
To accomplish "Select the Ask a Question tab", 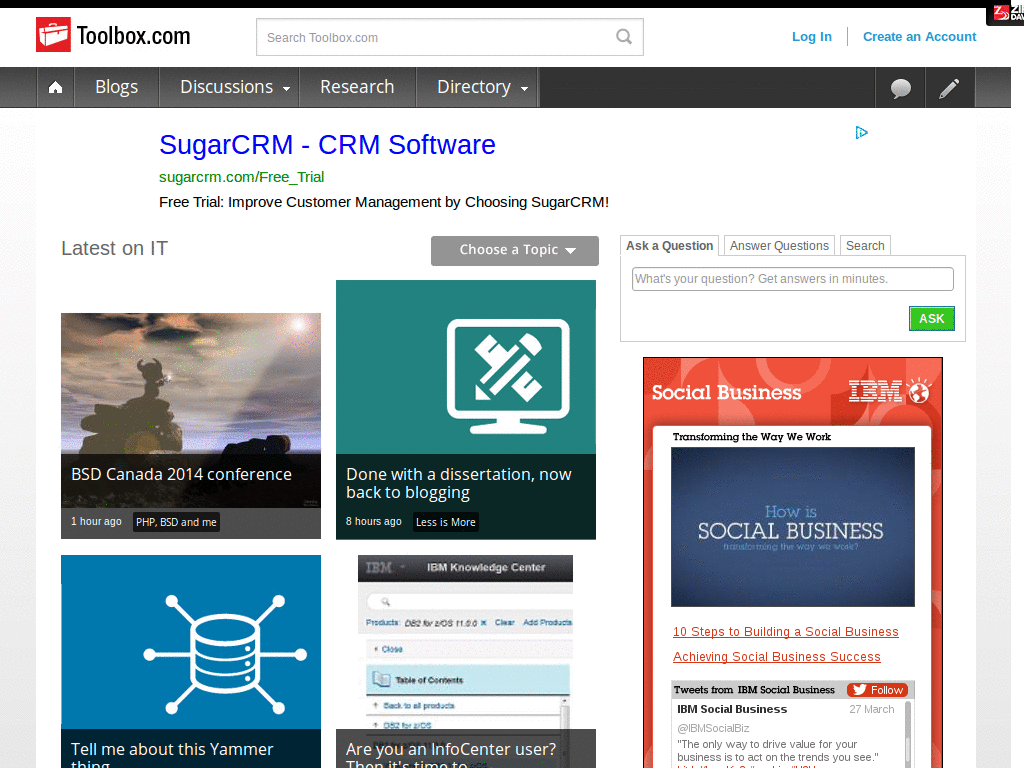I will pyautogui.click(x=669, y=246).
